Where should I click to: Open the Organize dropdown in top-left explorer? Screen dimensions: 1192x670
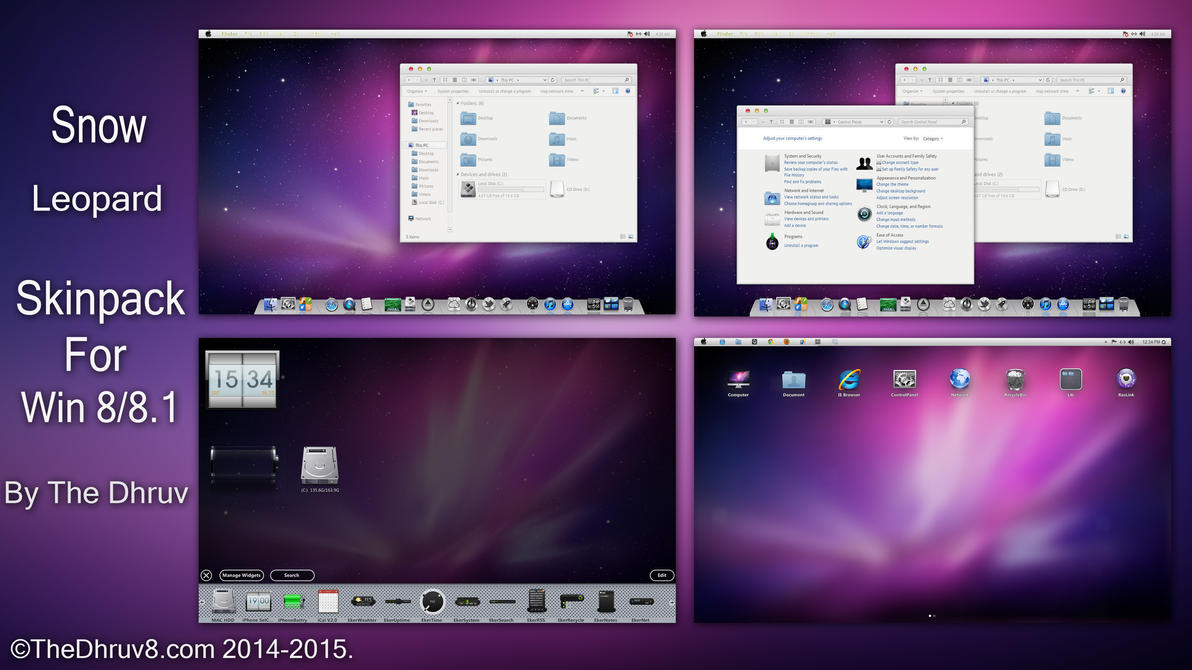click(x=417, y=91)
